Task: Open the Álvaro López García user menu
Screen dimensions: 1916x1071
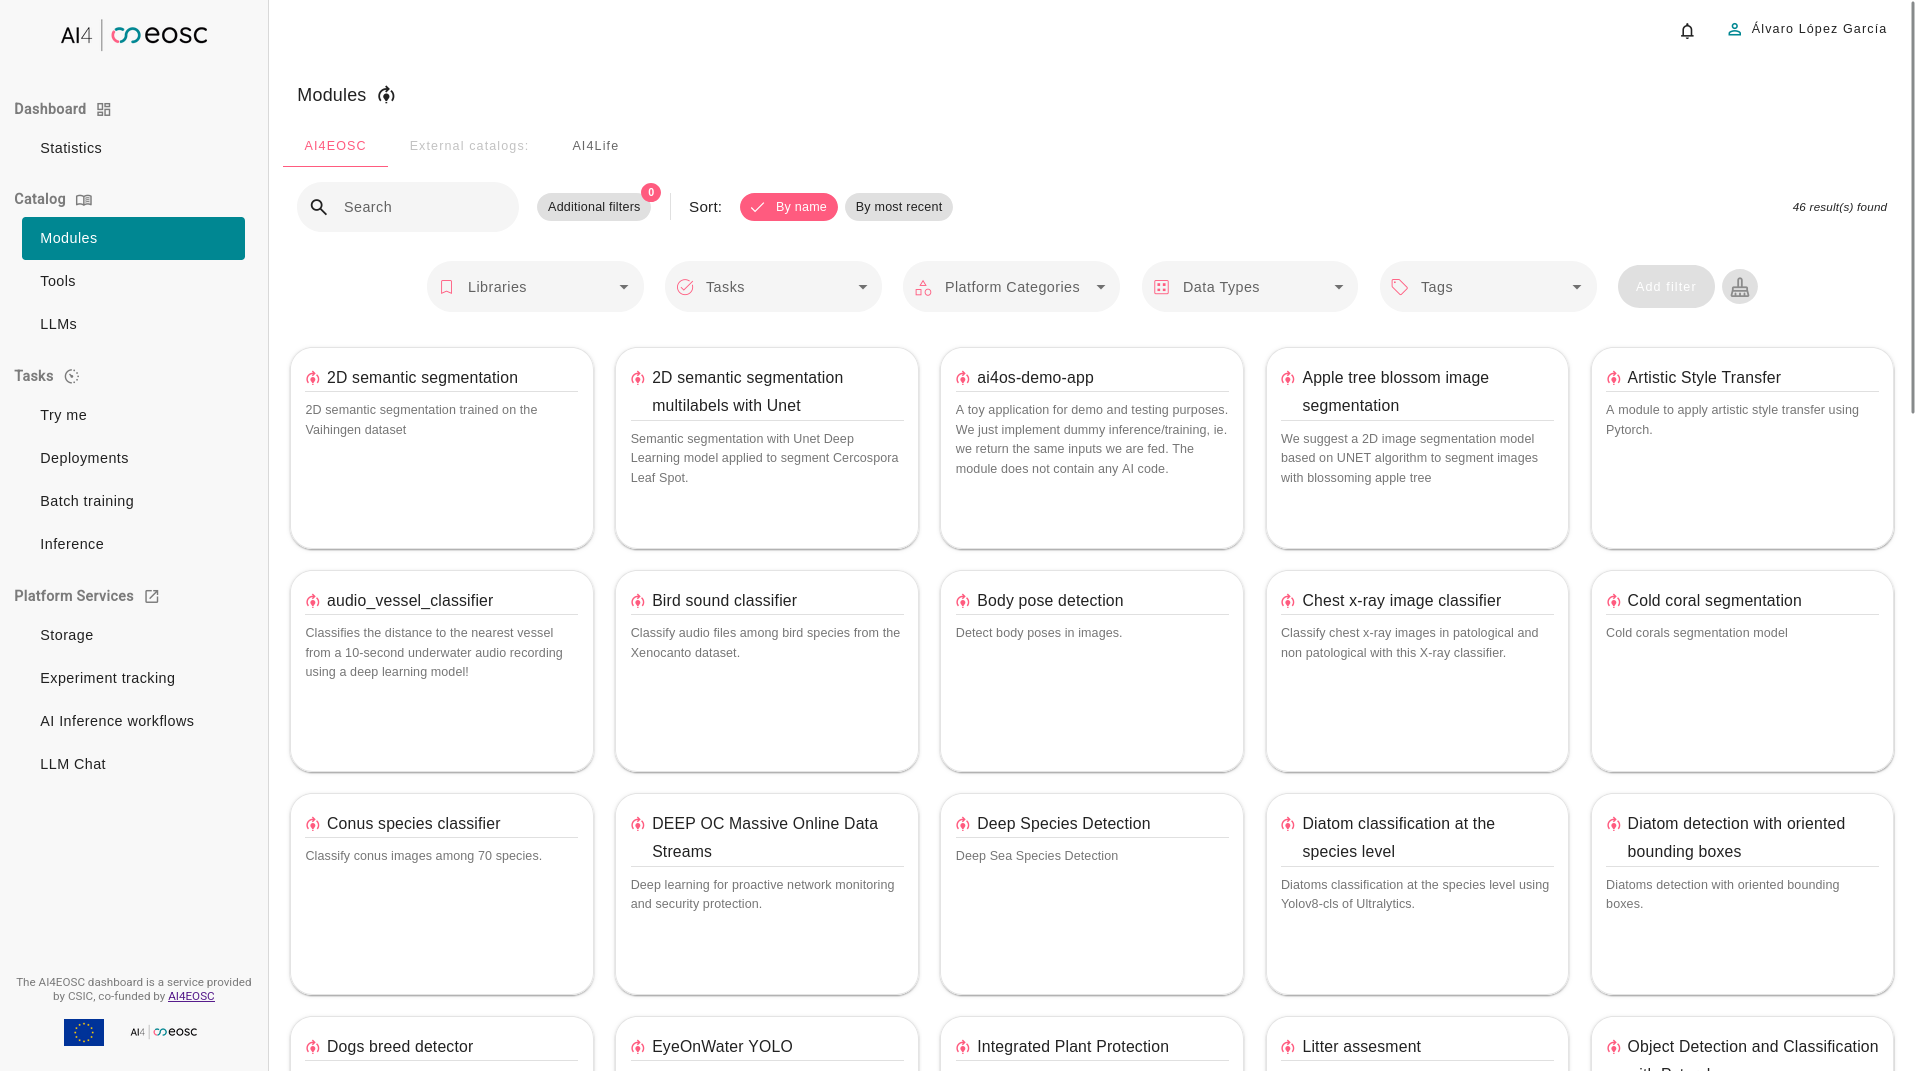Action: (x=1807, y=30)
